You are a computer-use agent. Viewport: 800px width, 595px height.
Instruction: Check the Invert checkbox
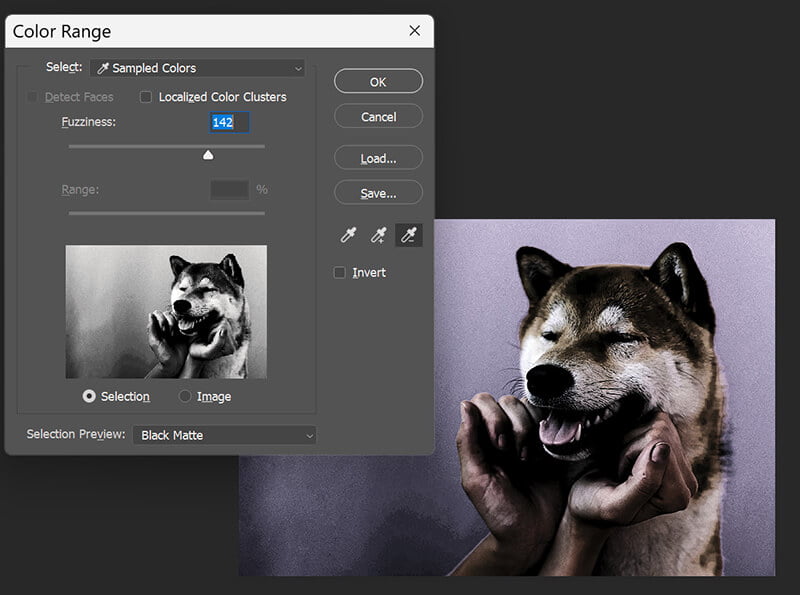pyautogui.click(x=340, y=271)
